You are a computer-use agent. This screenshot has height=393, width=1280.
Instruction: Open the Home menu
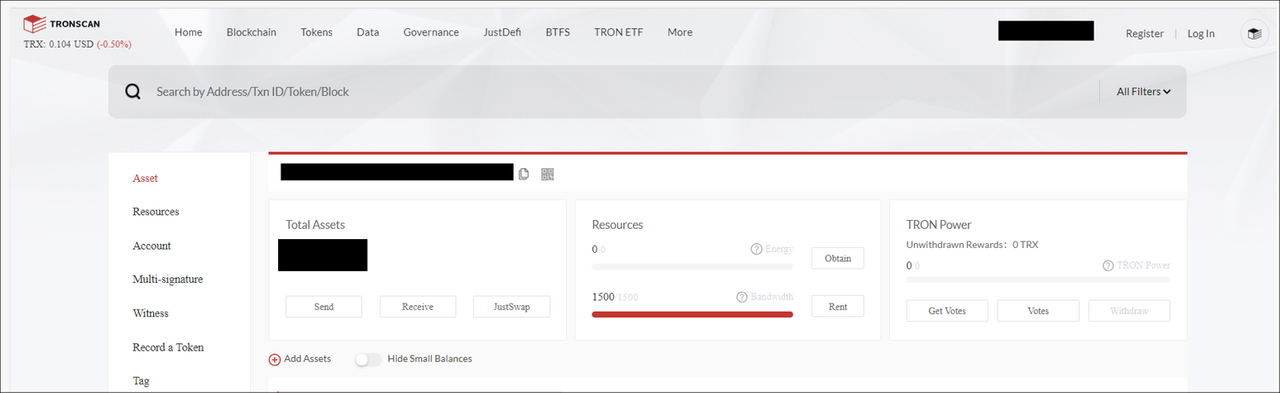[188, 32]
